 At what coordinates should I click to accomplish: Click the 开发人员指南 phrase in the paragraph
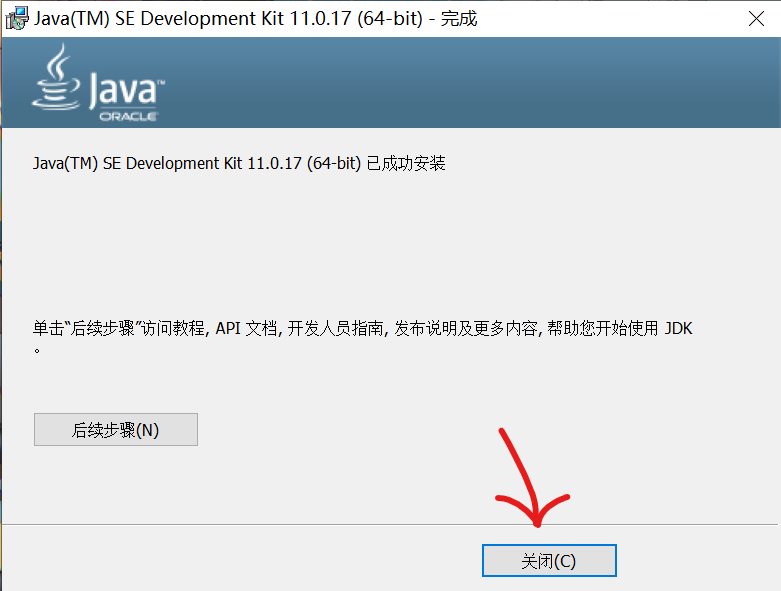click(336, 329)
